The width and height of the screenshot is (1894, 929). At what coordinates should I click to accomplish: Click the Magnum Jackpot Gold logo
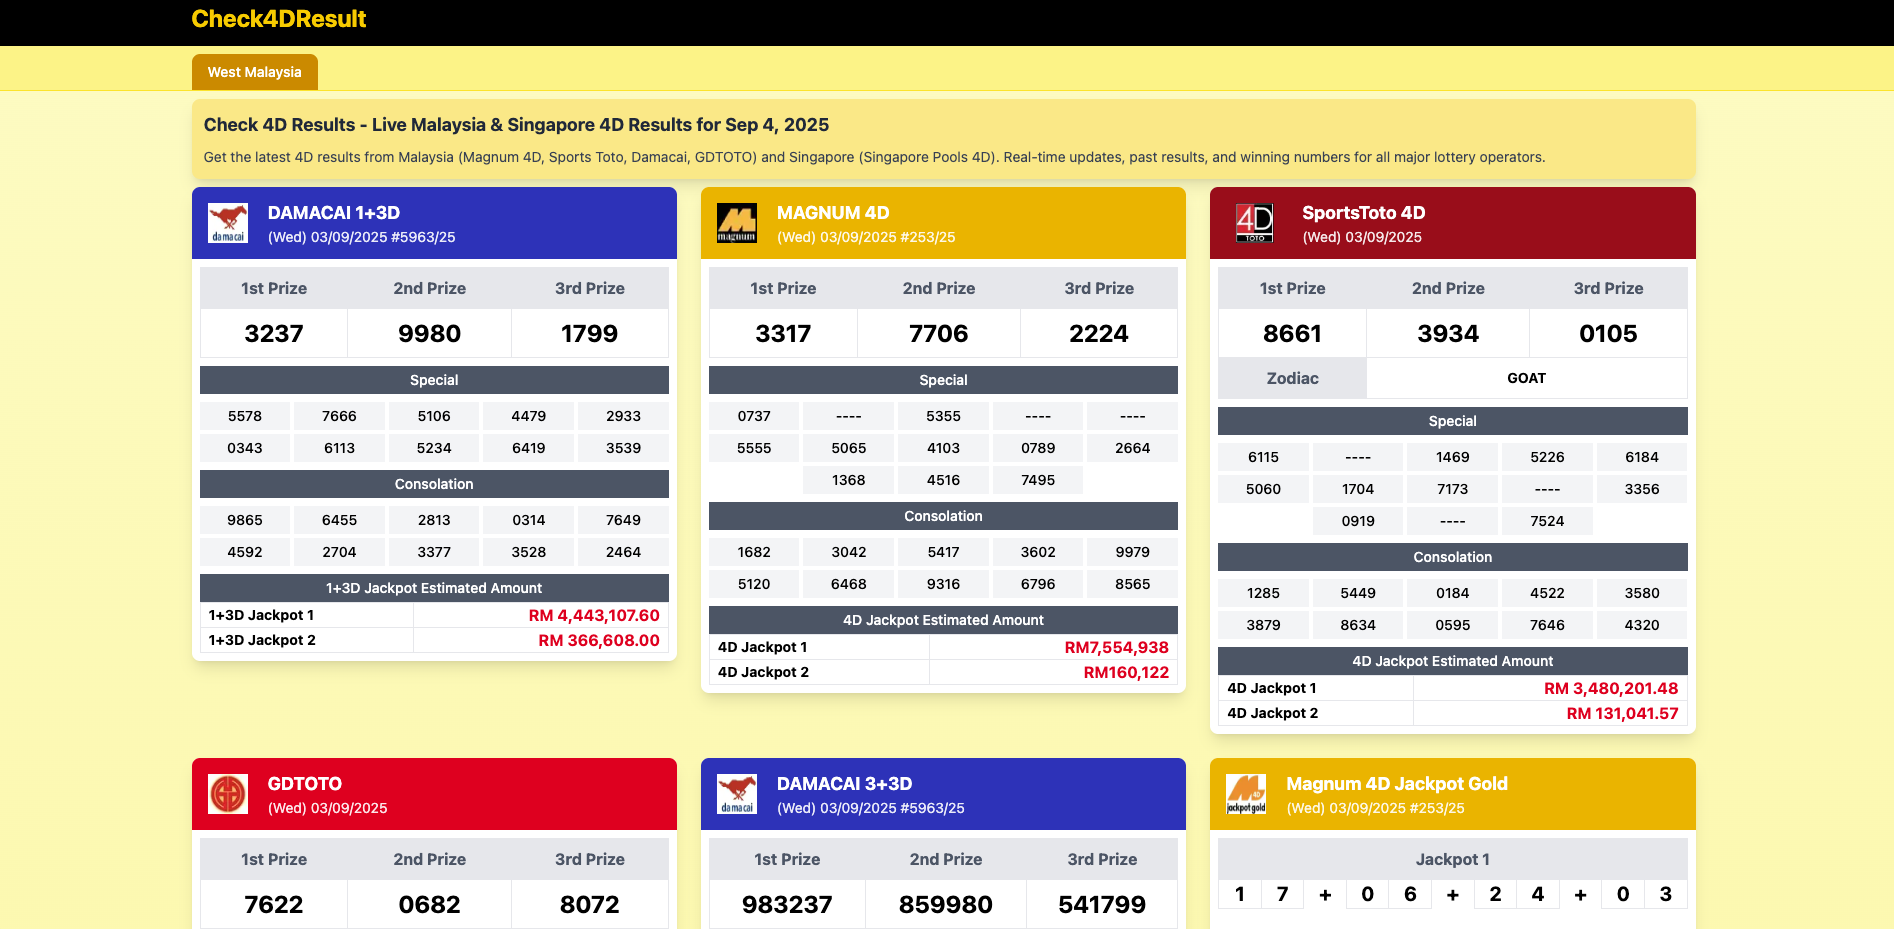[x=1246, y=794]
